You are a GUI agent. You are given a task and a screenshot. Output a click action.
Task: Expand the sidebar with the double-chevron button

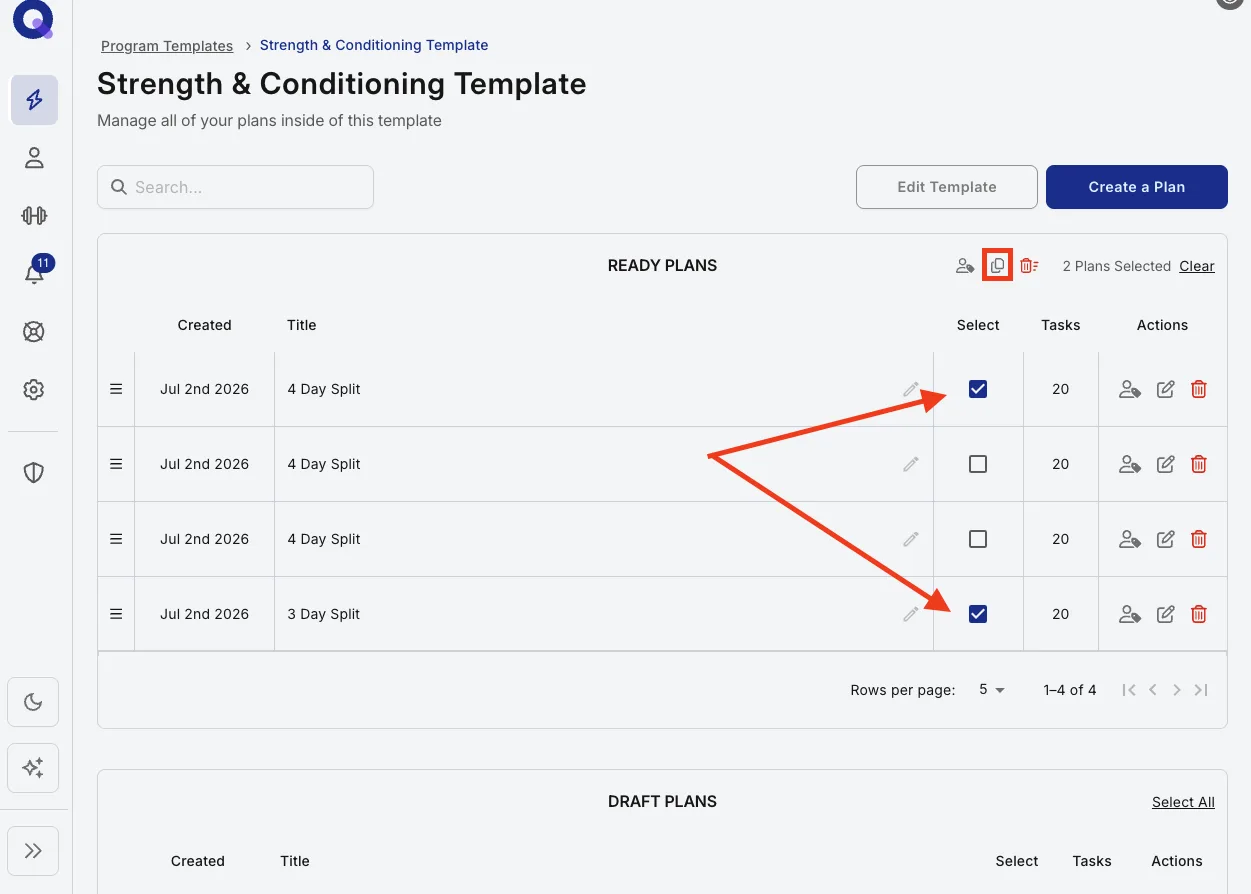click(x=33, y=851)
